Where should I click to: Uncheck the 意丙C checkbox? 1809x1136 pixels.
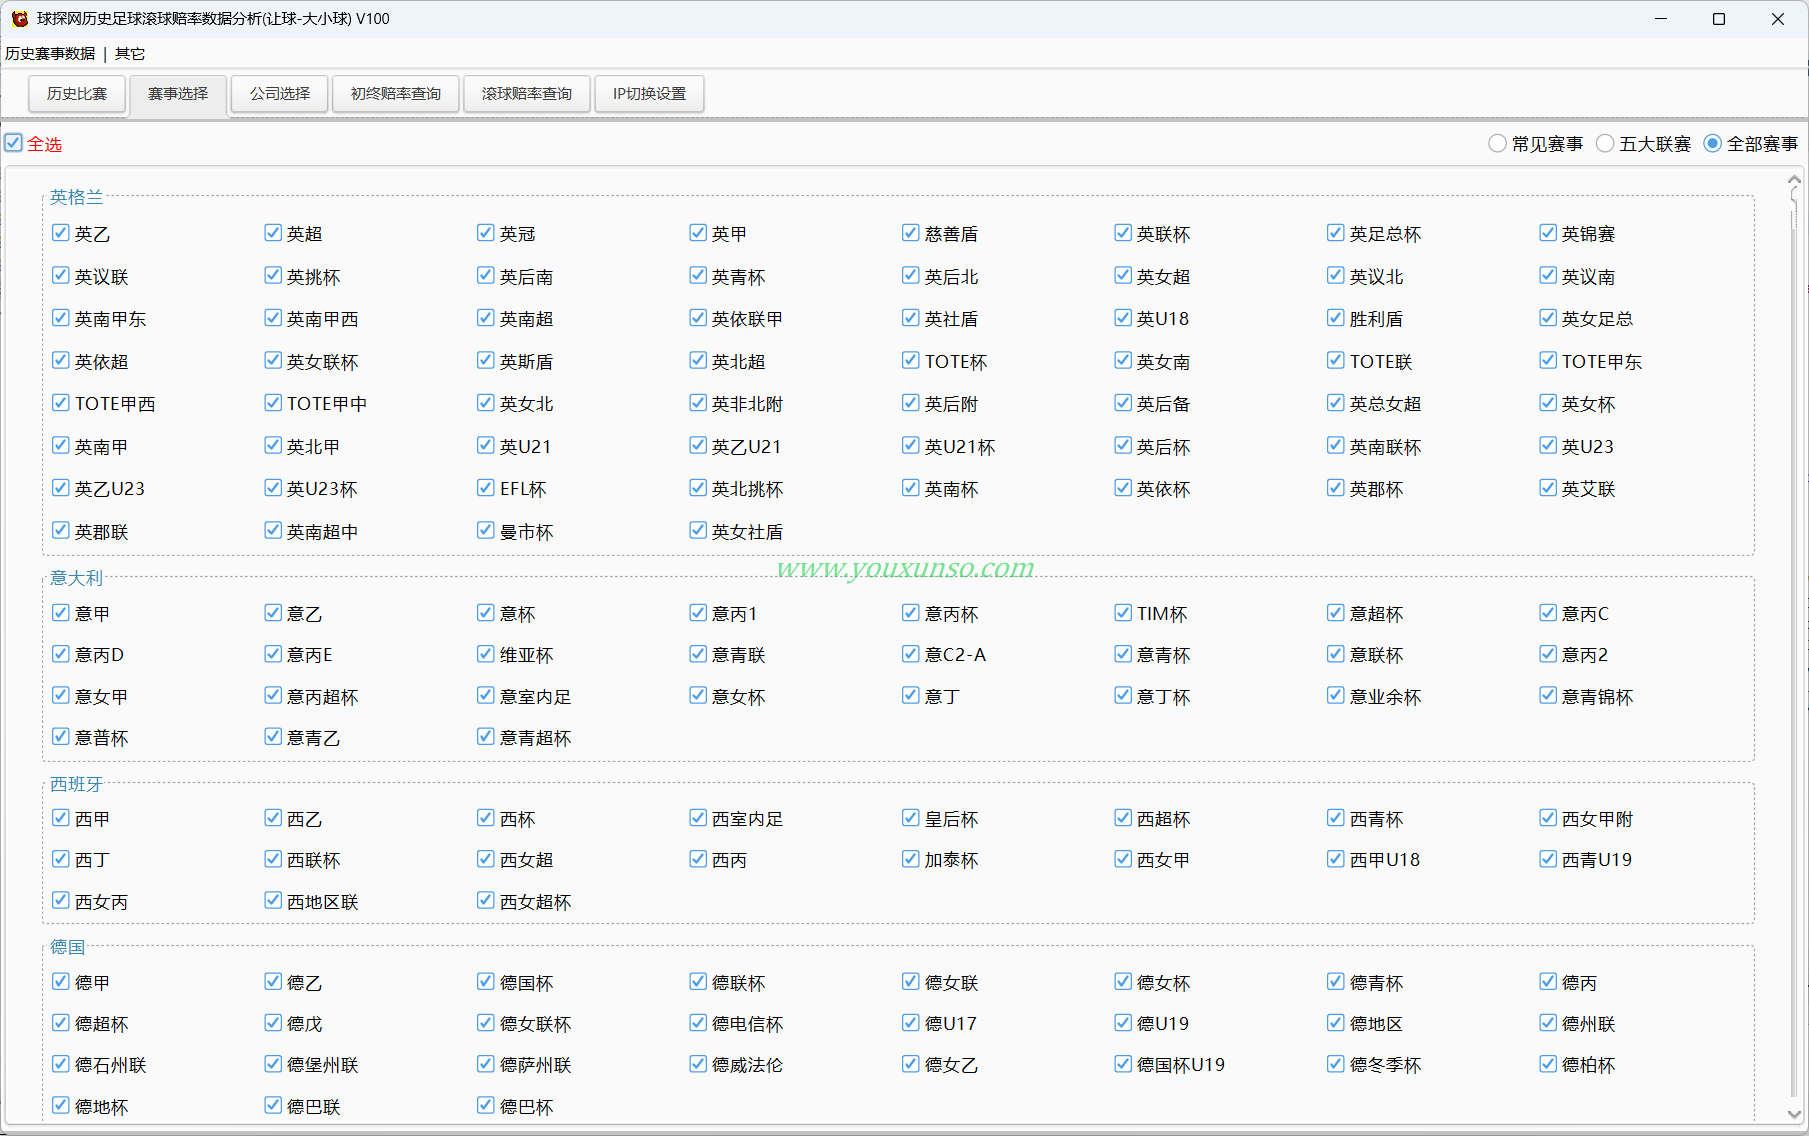point(1548,613)
